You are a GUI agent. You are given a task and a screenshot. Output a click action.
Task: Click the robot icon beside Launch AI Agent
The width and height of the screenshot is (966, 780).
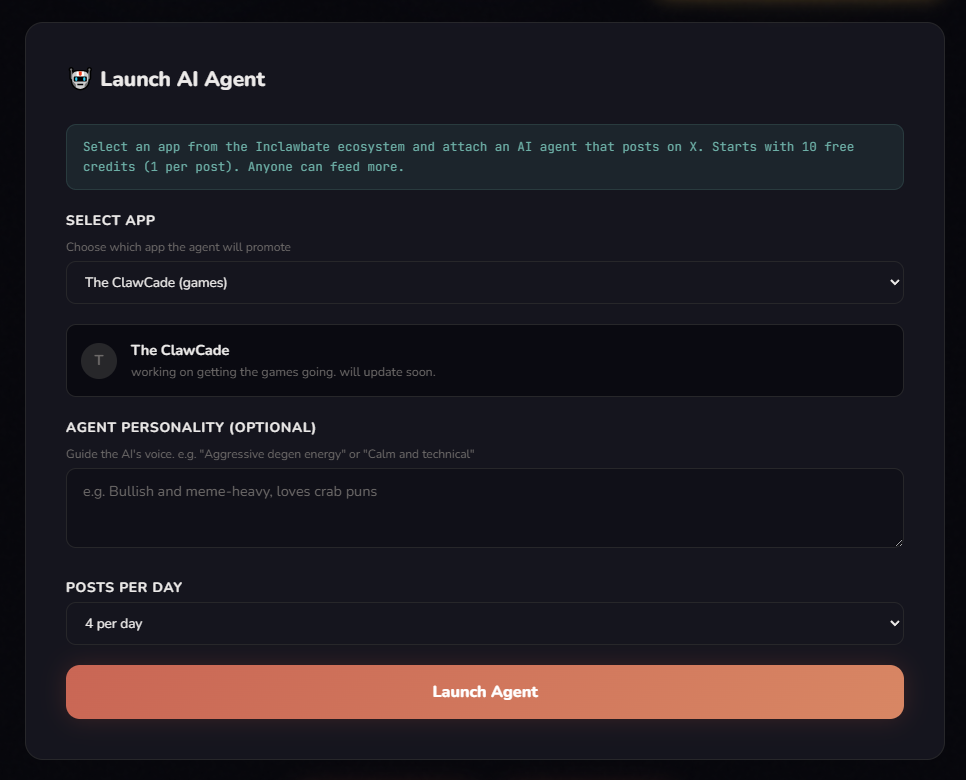pyautogui.click(x=79, y=79)
